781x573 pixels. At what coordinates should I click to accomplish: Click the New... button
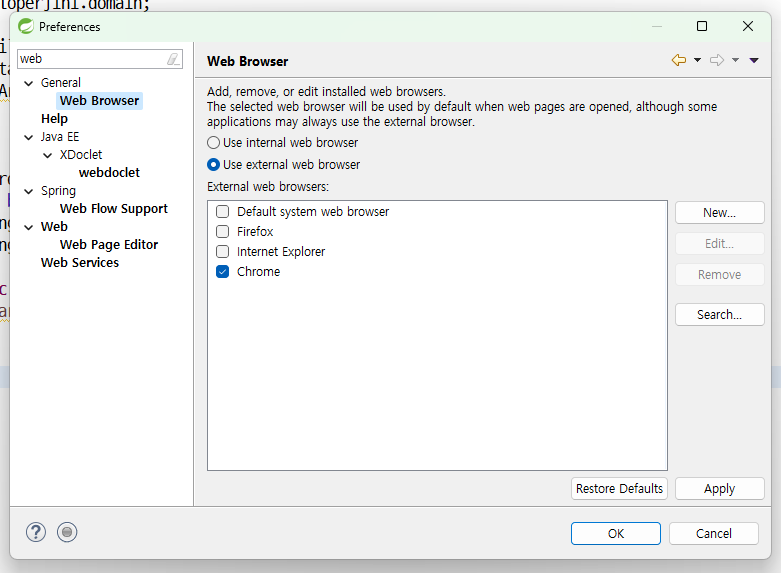[719, 213]
